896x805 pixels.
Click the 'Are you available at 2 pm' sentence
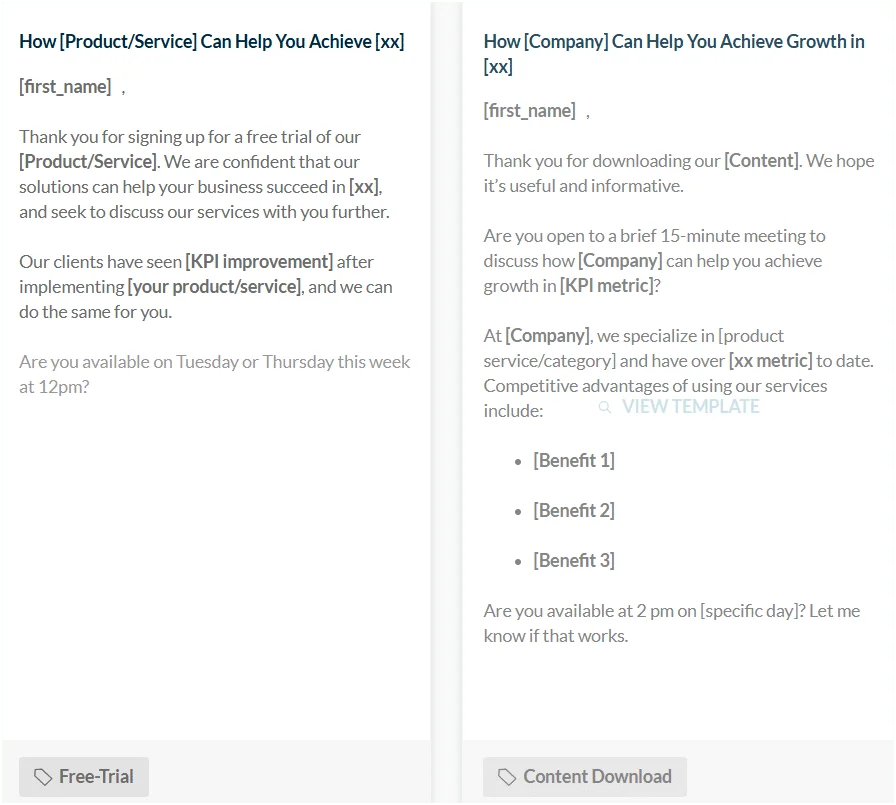671,623
